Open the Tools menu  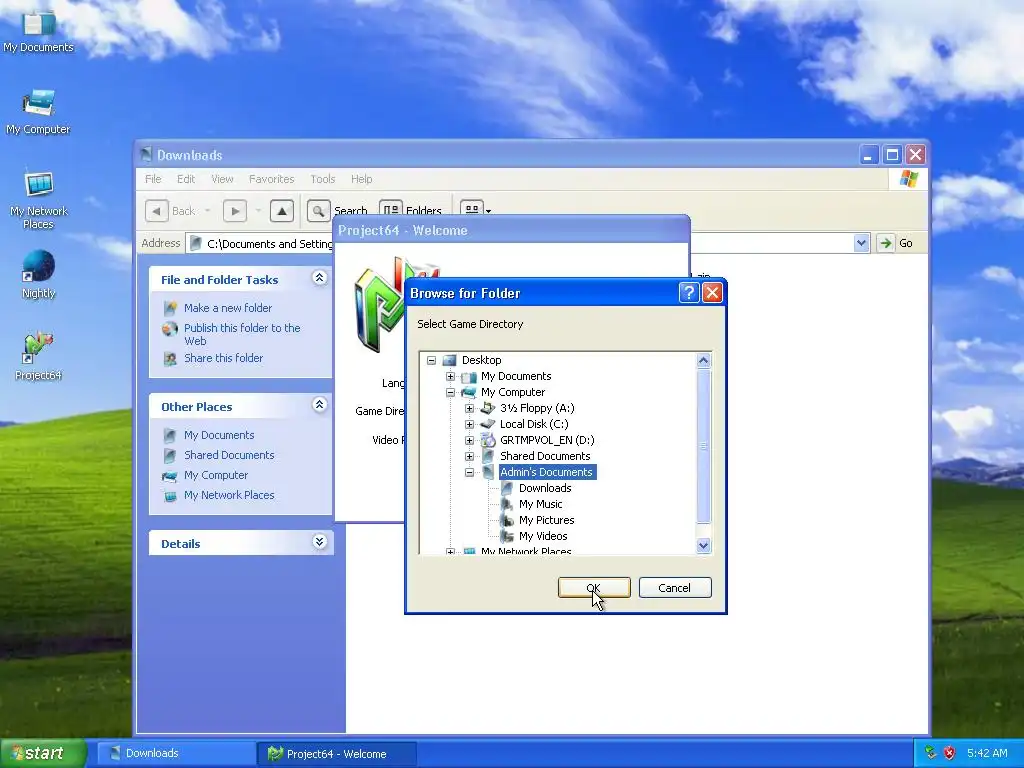[x=323, y=179]
